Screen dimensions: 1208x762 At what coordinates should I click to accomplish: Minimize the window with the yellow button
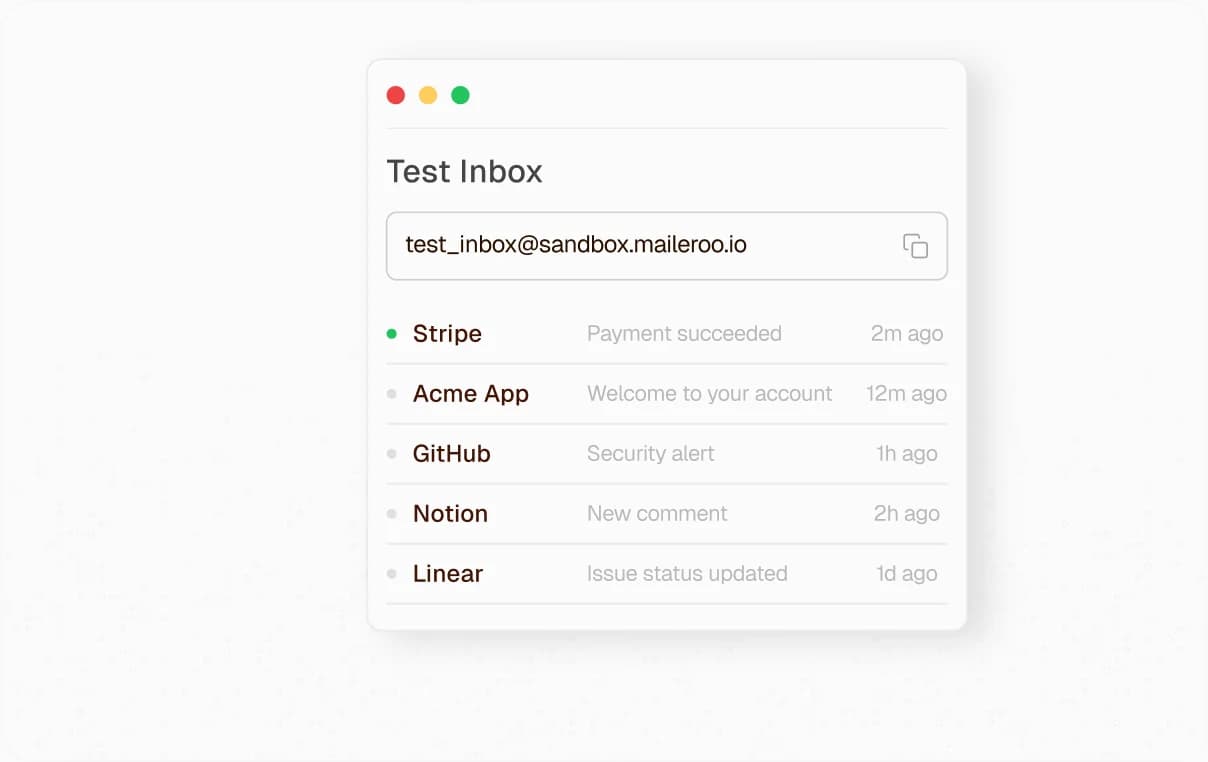(x=428, y=95)
